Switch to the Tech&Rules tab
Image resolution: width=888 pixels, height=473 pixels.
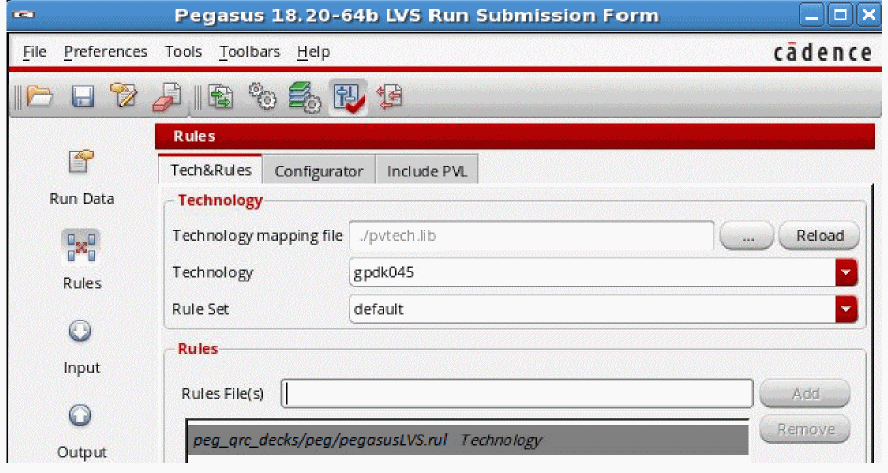(x=211, y=170)
